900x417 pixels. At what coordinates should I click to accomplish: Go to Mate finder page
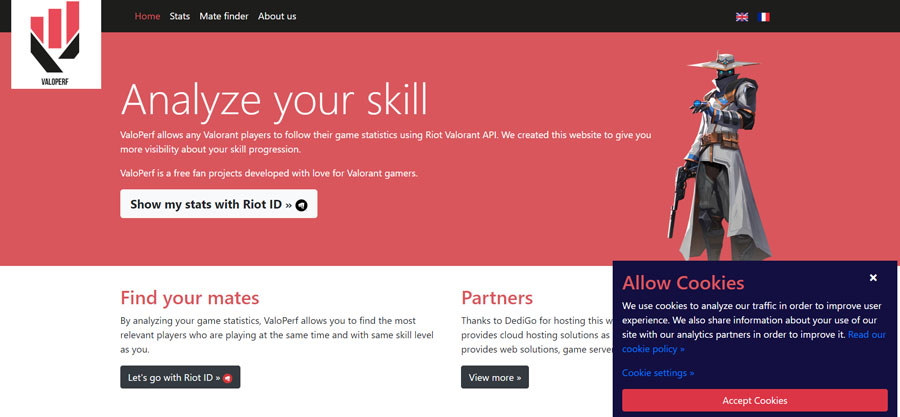point(224,16)
